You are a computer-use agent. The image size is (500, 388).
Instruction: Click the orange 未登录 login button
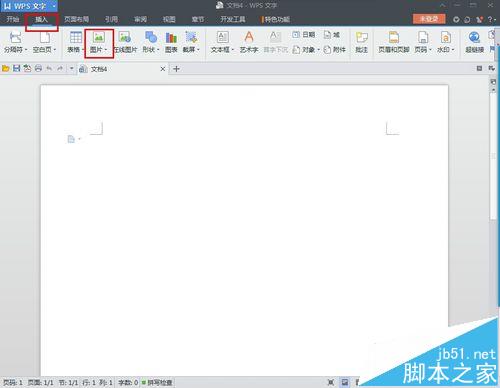point(429,19)
